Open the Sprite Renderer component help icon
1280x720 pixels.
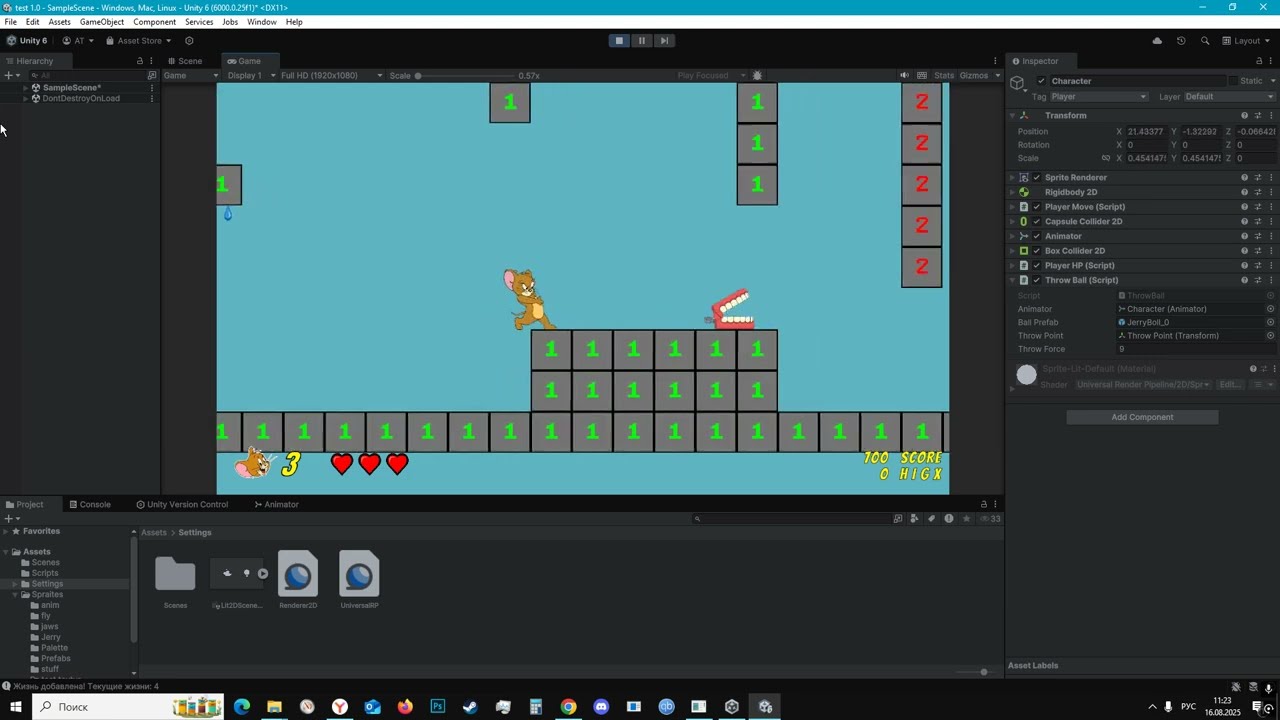pyautogui.click(x=1244, y=178)
